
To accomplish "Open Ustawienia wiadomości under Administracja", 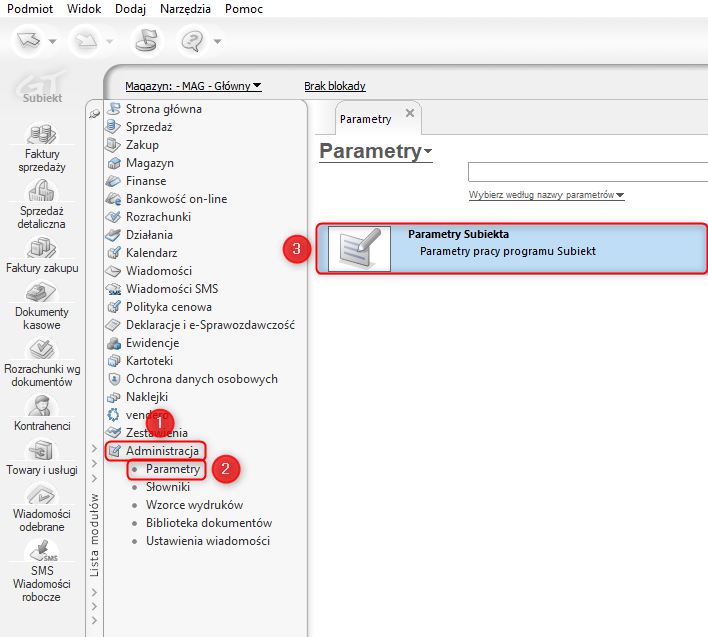I will (208, 541).
